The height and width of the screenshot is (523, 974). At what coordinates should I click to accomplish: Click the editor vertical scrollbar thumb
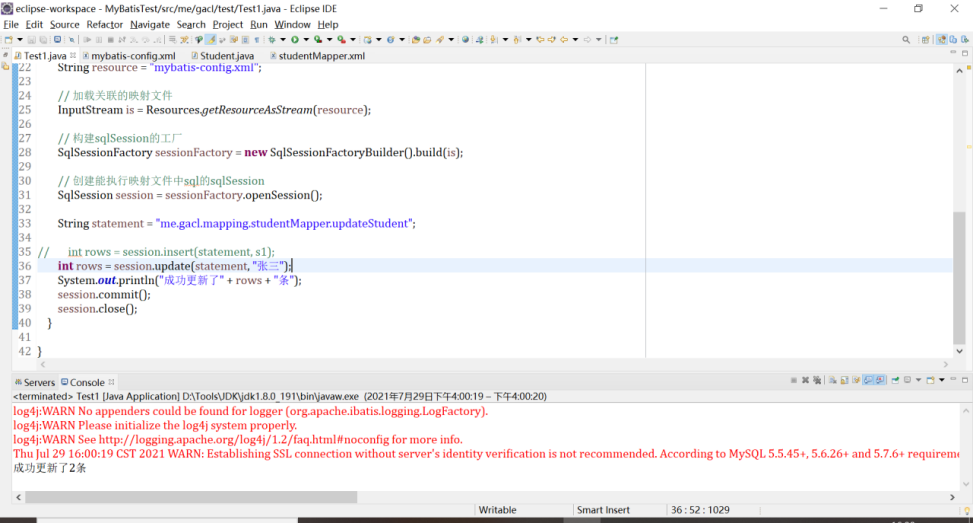point(959,278)
